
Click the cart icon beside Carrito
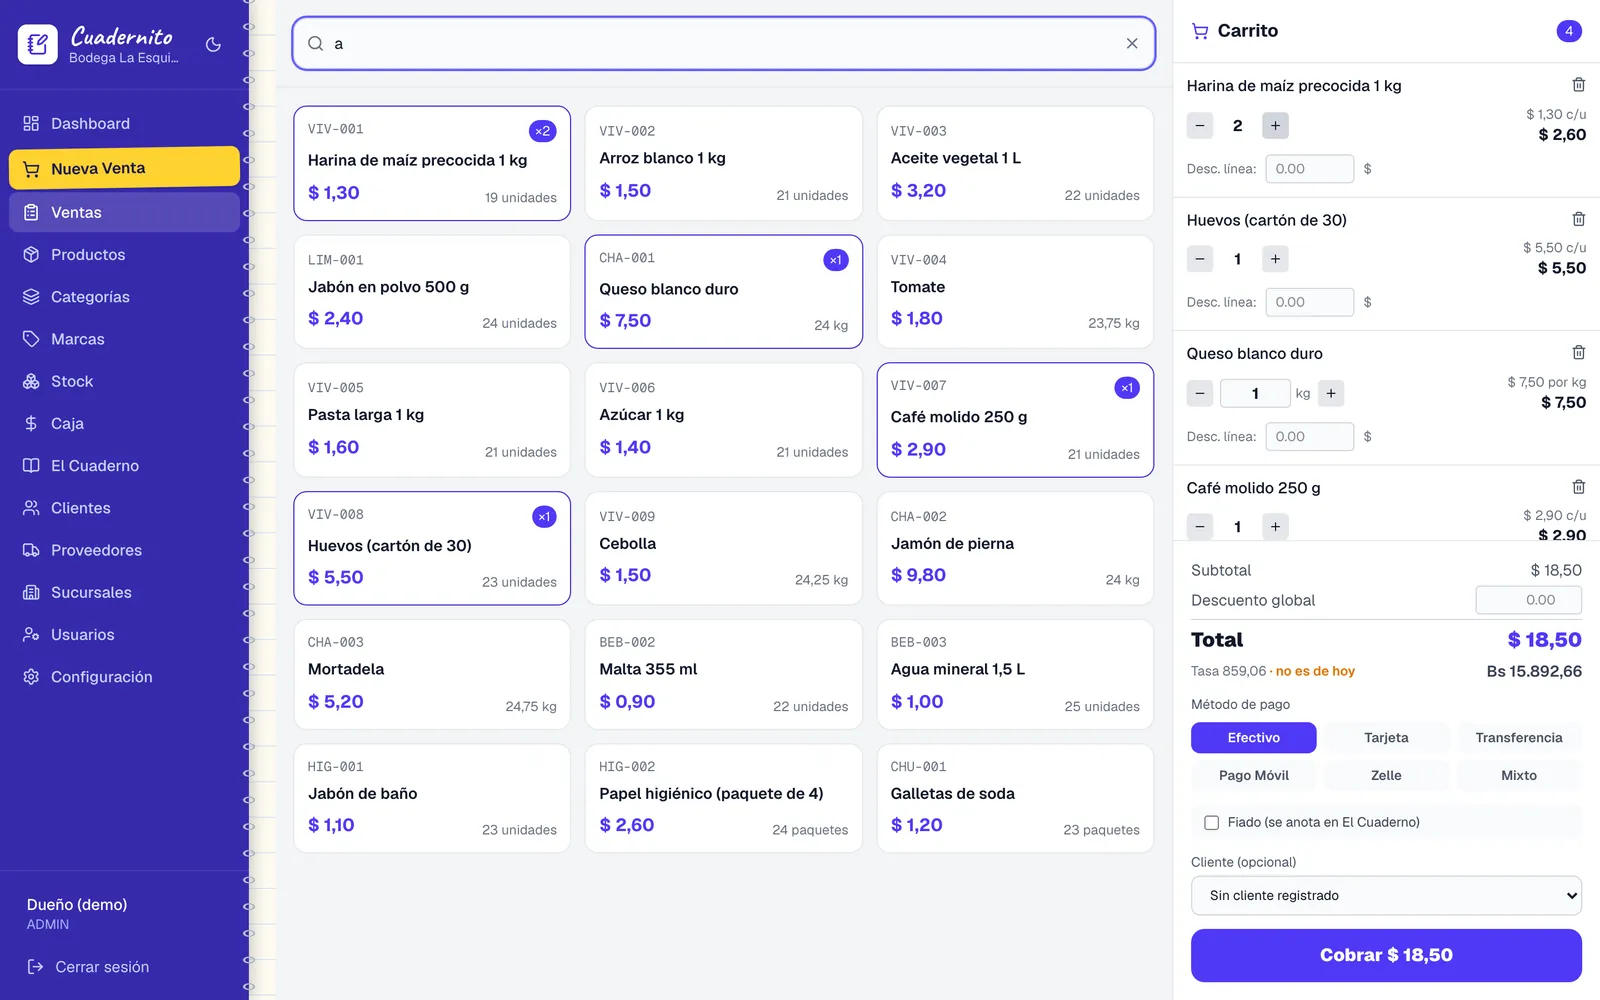coord(1200,31)
